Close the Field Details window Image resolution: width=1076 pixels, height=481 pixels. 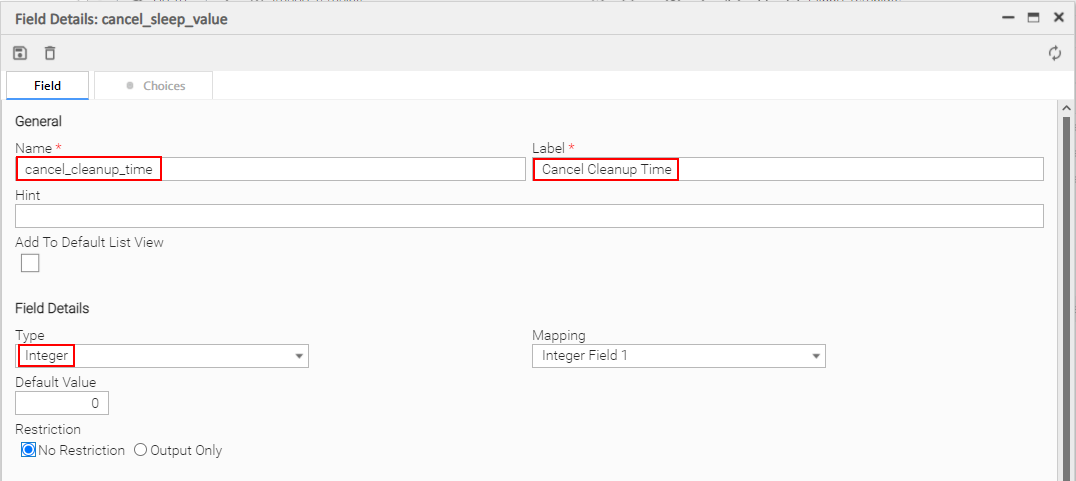(1058, 18)
